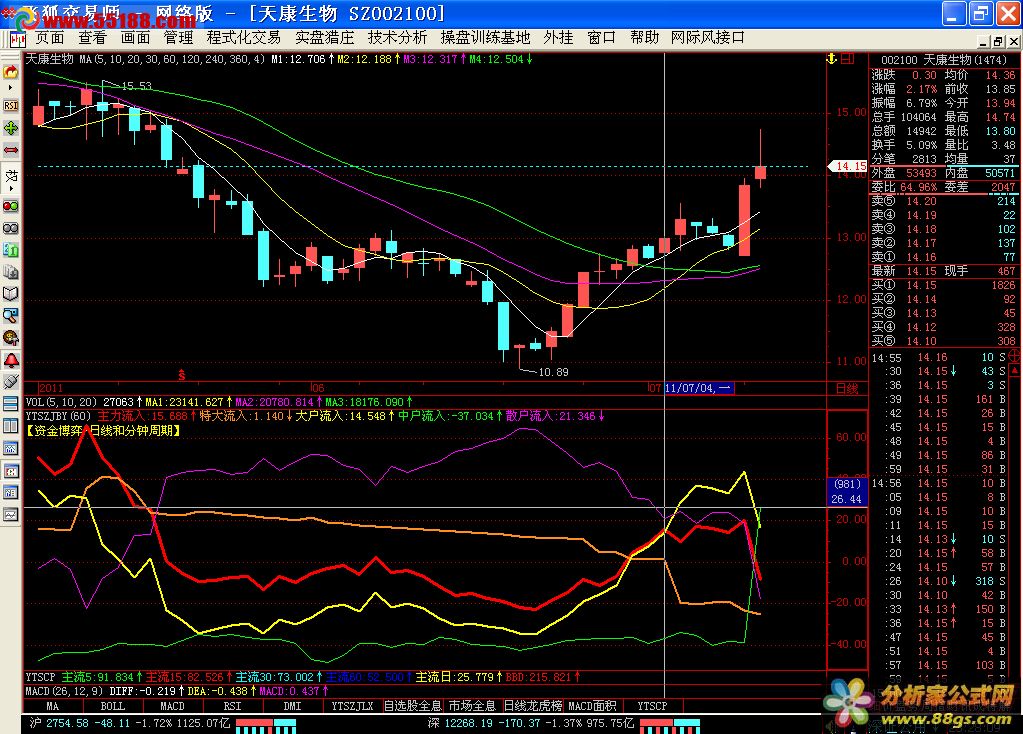Viewport: 1023px width, 734px height.
Task: Click the gray binoculars-style icon in left toolbar
Action: point(10,228)
